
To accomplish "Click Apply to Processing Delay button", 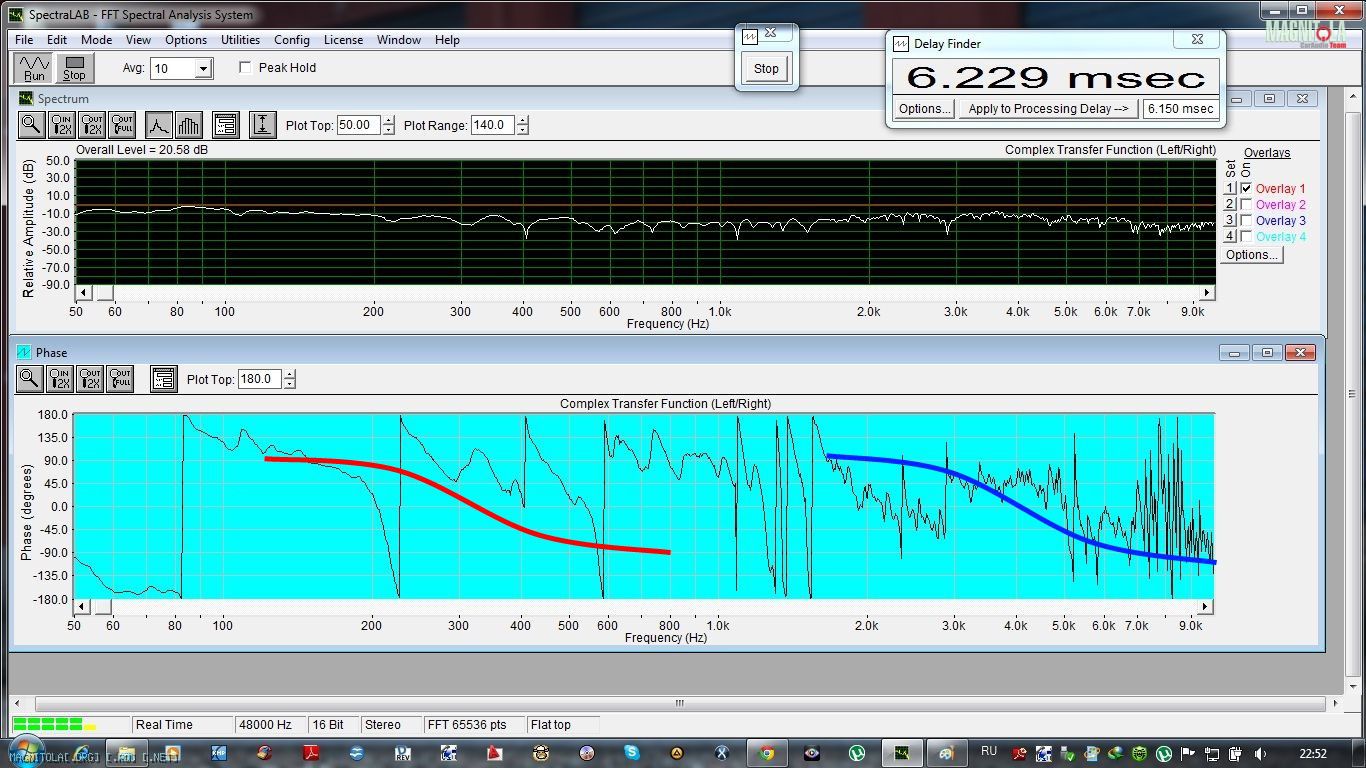I will click(x=1048, y=109).
